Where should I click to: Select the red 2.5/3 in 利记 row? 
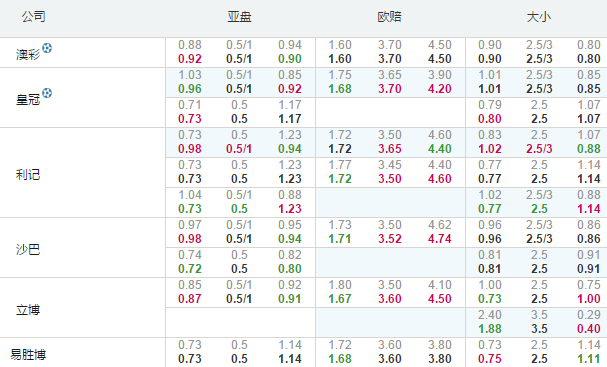pyautogui.click(x=539, y=149)
